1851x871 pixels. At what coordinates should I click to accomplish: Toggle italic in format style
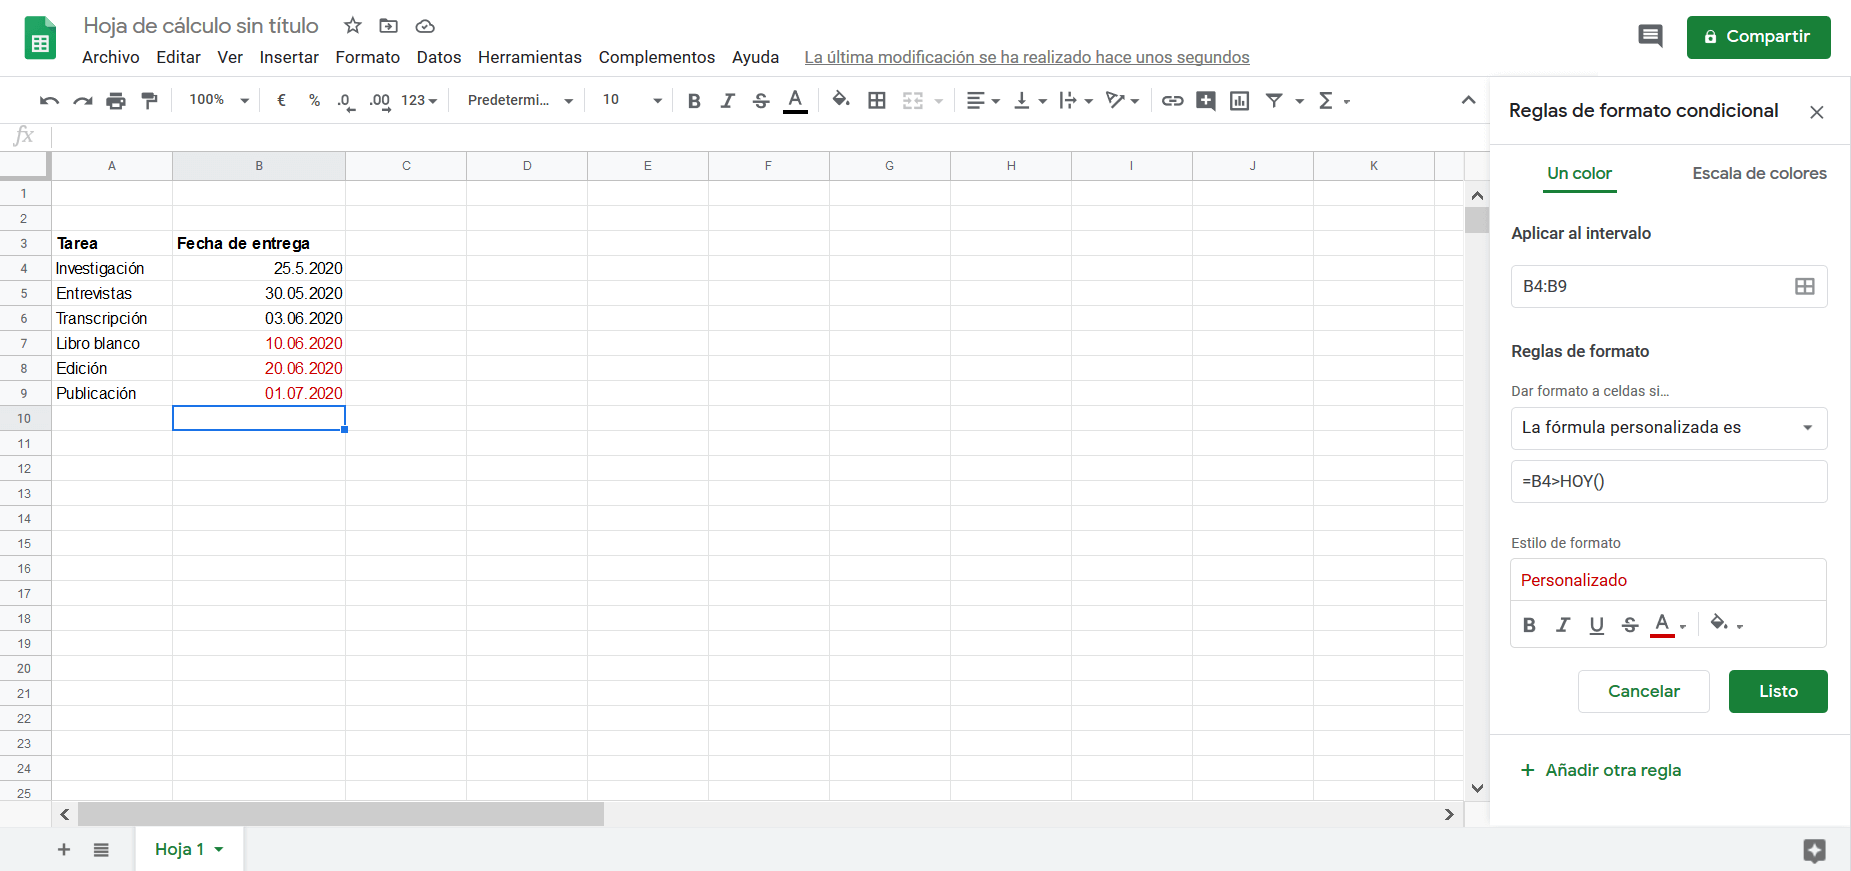click(x=1563, y=625)
